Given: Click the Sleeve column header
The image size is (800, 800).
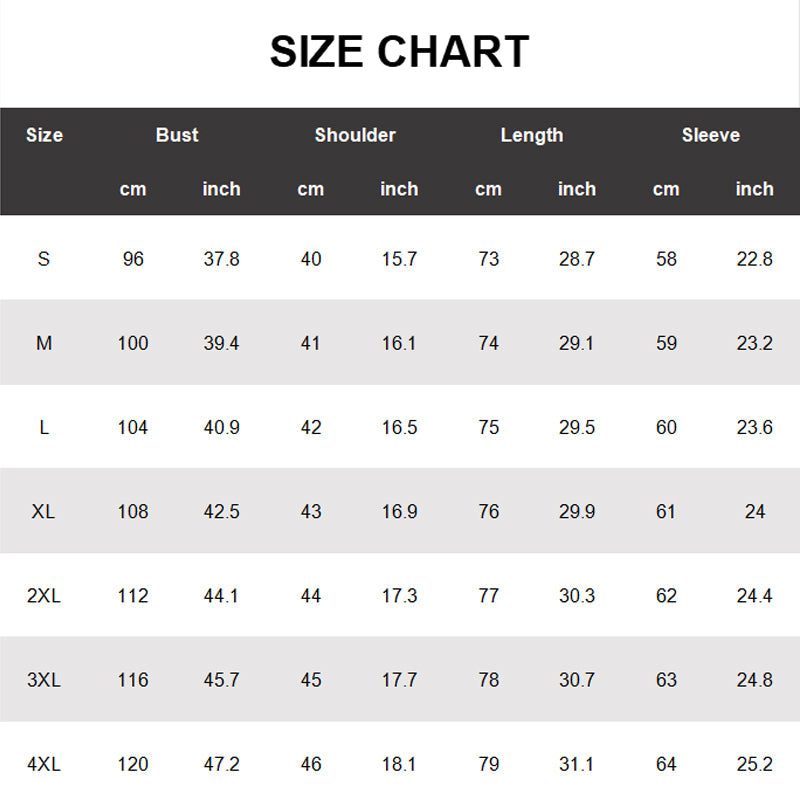Looking at the screenshot, I should point(710,135).
